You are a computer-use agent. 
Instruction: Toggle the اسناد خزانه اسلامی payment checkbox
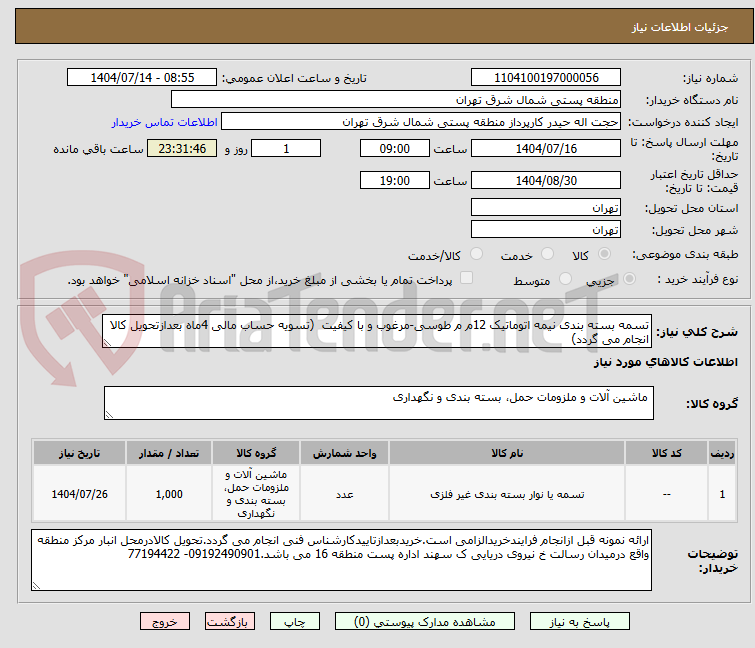tap(466, 279)
